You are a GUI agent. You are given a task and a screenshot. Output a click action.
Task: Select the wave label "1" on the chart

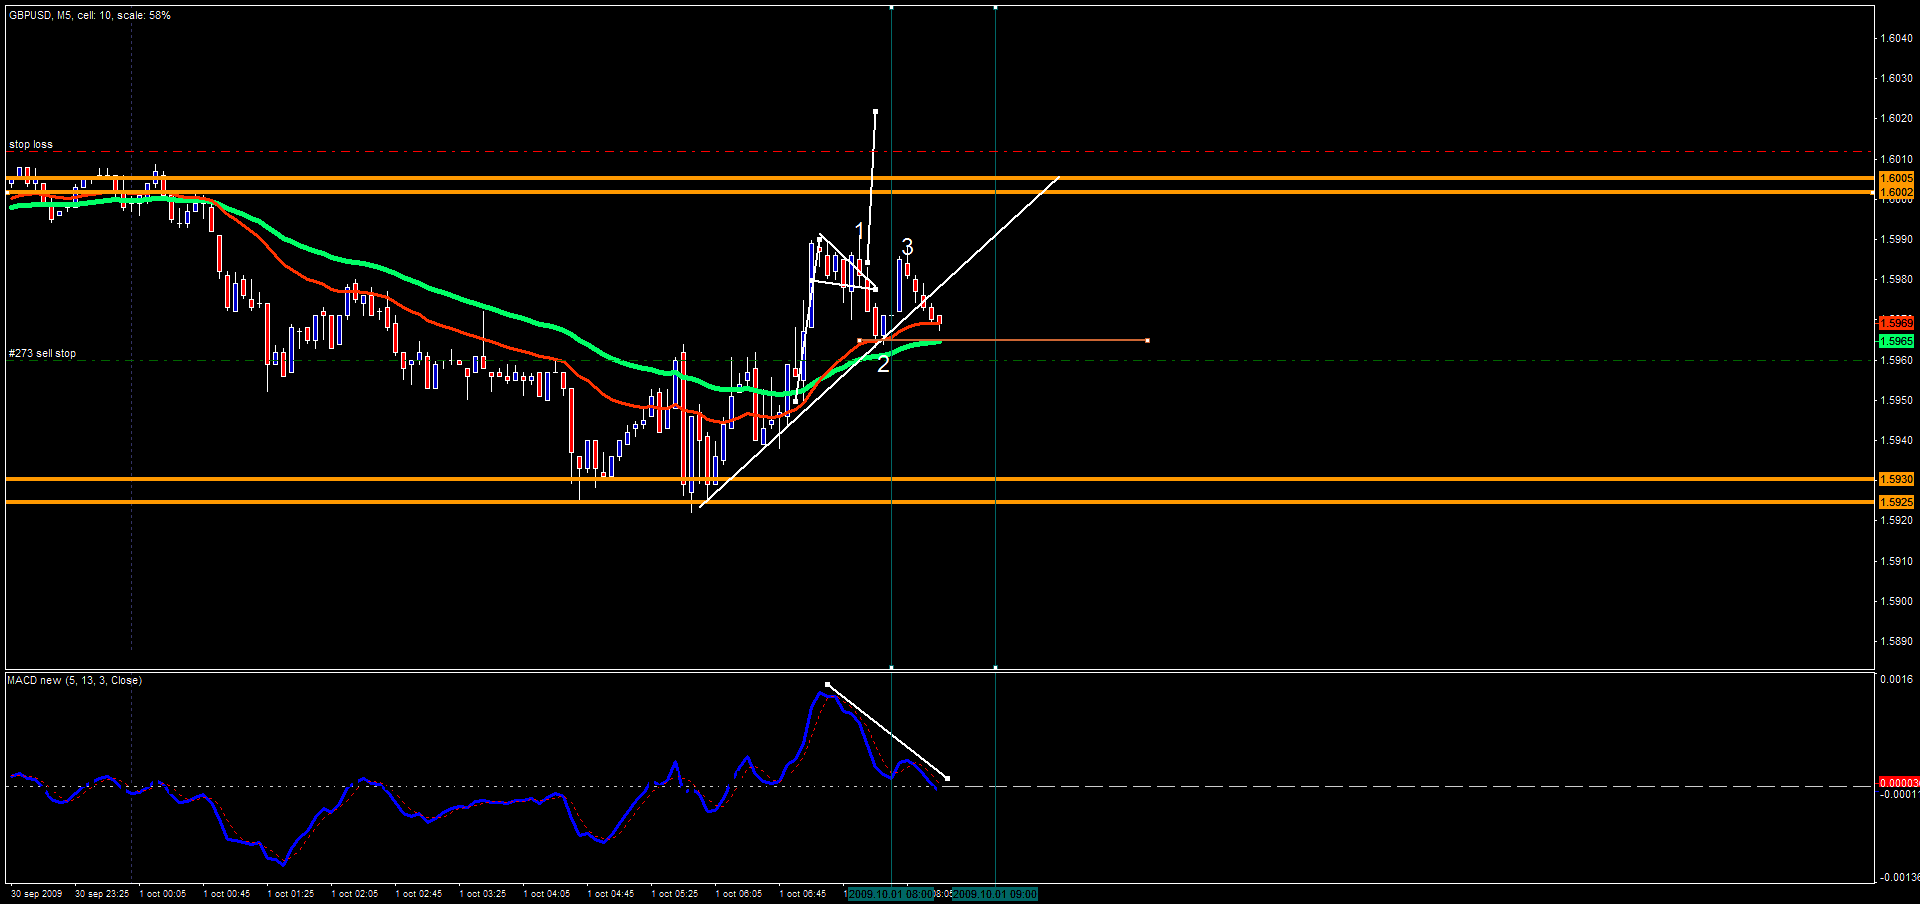(x=860, y=232)
